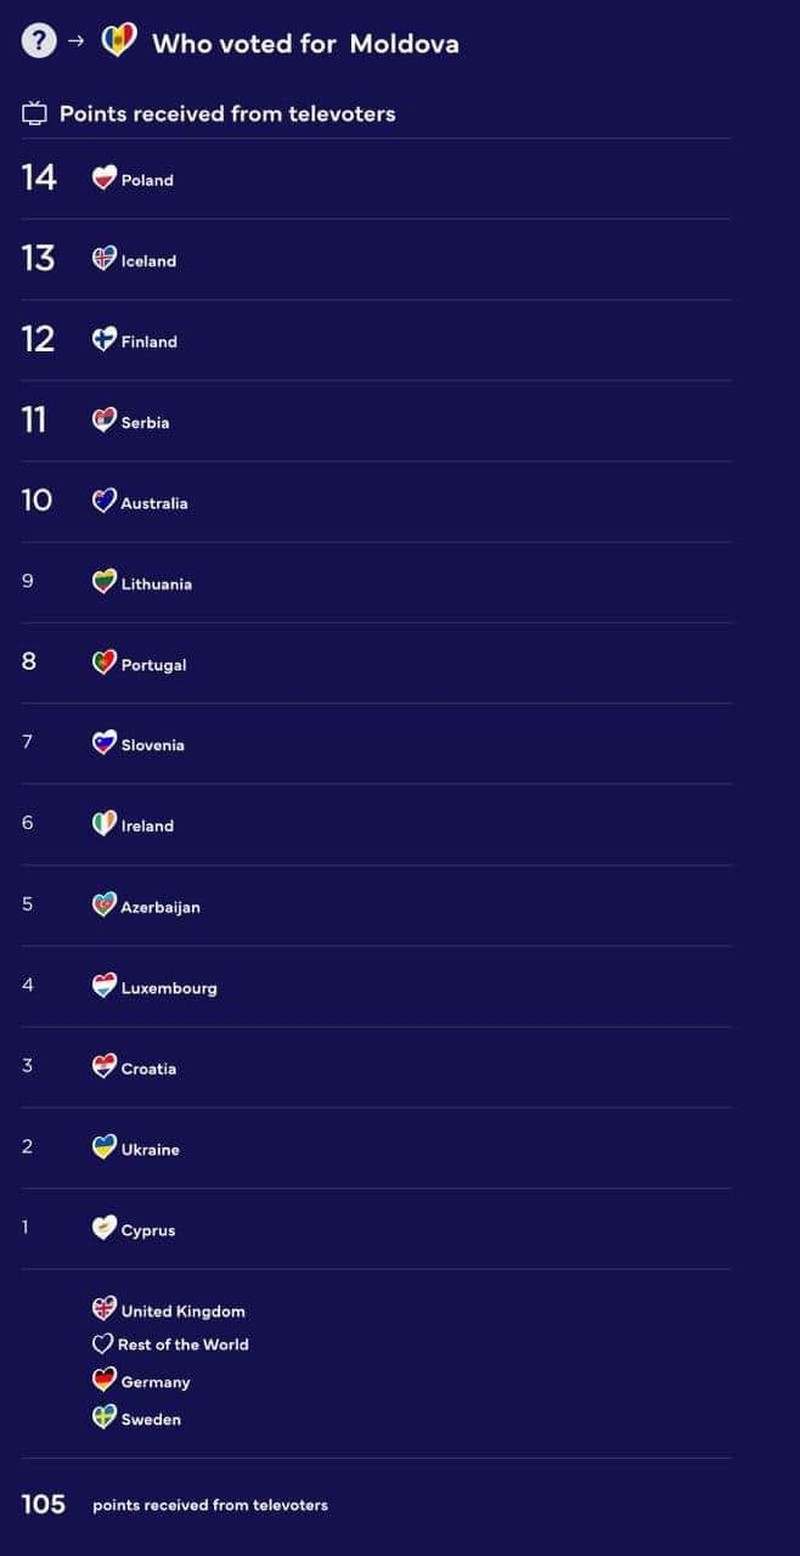The height and width of the screenshot is (1556, 800).
Task: Click the Poland heart flag icon
Action: click(104, 178)
